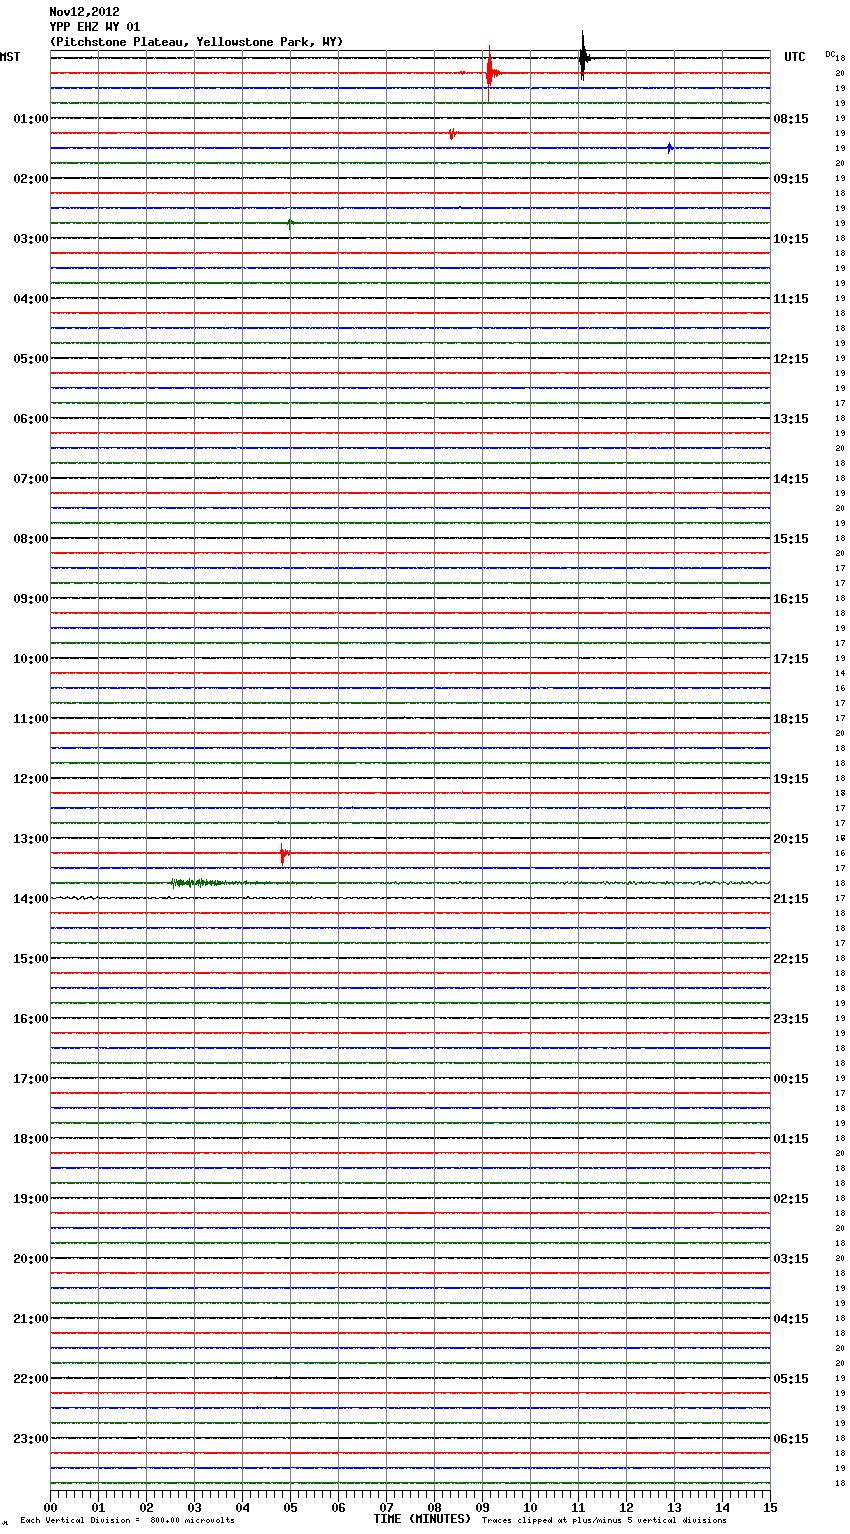Click the Traces clipped at plus/minus 5 divisions note

[x=604, y=1521]
